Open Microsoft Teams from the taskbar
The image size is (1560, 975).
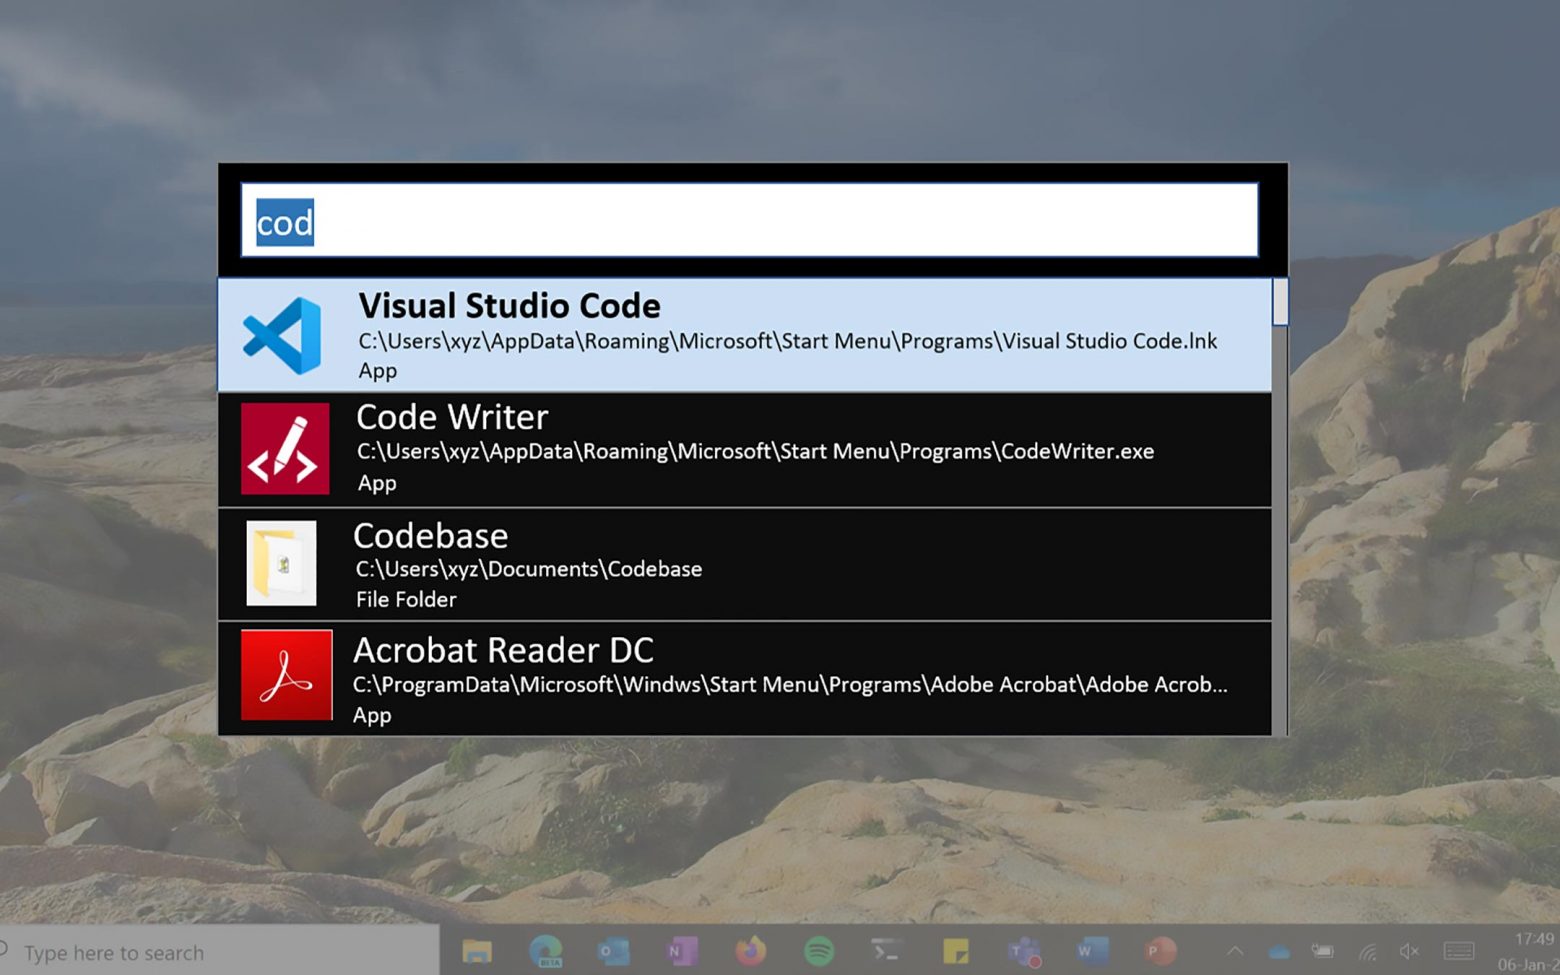point(1024,951)
